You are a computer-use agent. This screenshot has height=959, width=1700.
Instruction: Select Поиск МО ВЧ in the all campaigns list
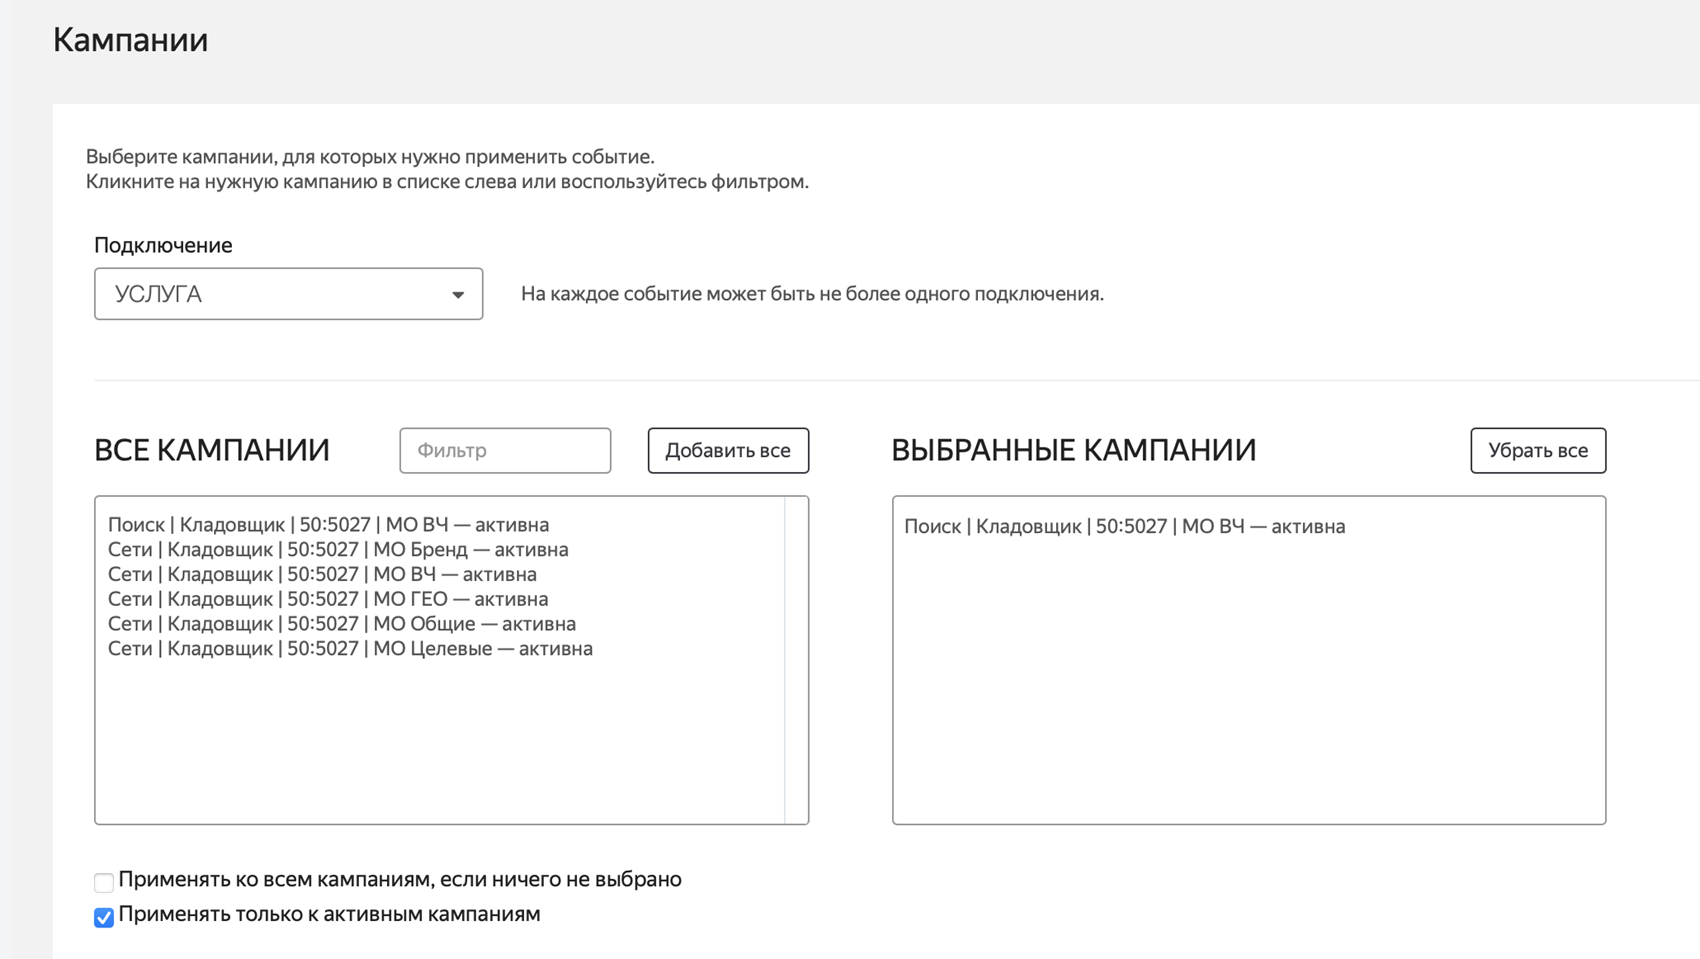coord(328,525)
